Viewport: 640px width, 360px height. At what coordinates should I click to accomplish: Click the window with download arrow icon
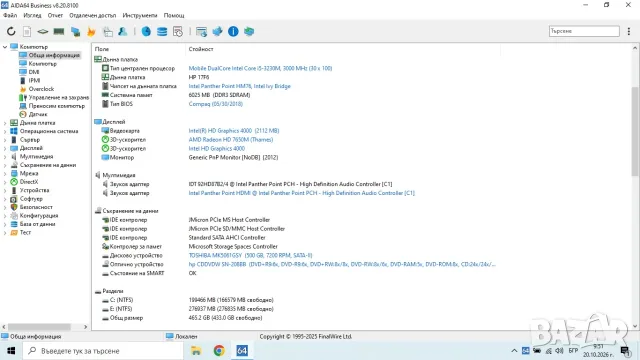tap(201, 31)
